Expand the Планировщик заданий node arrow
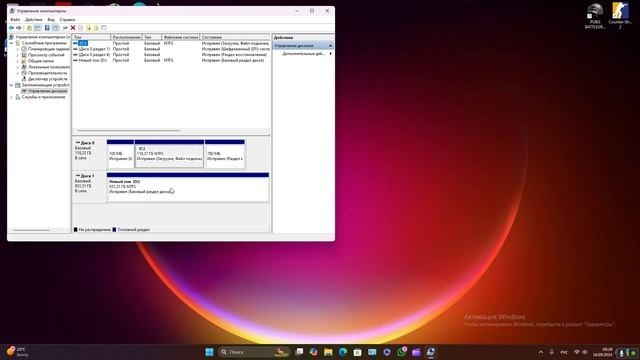Viewport: 640px width, 360px height. (18, 49)
